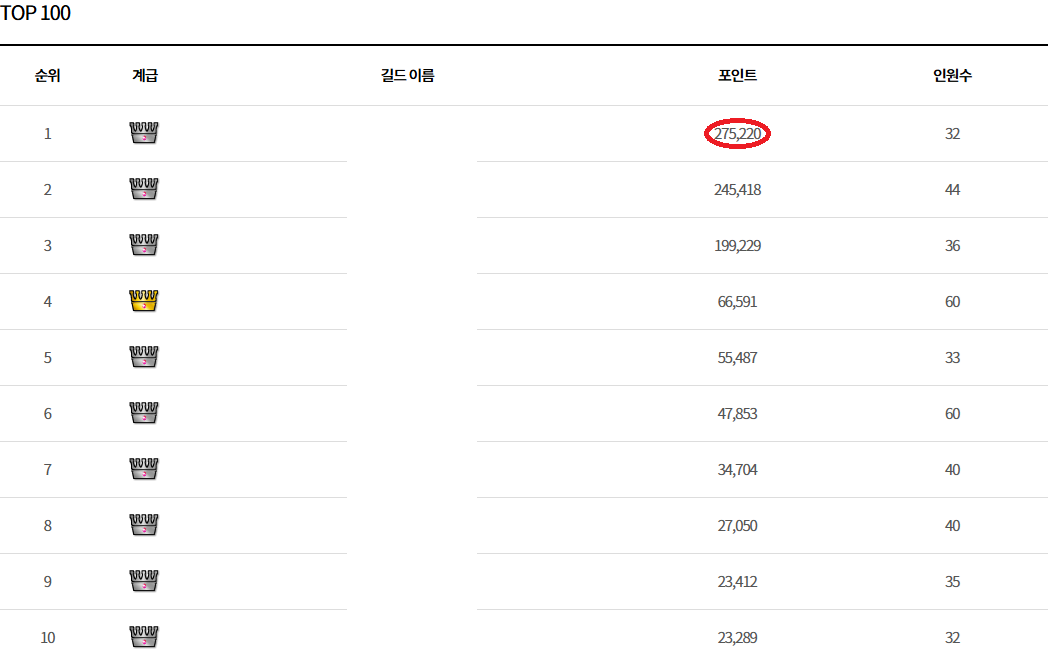Click the silver crown icon for rank 7
Image resolution: width=1048 pixels, height=664 pixels.
click(144, 469)
